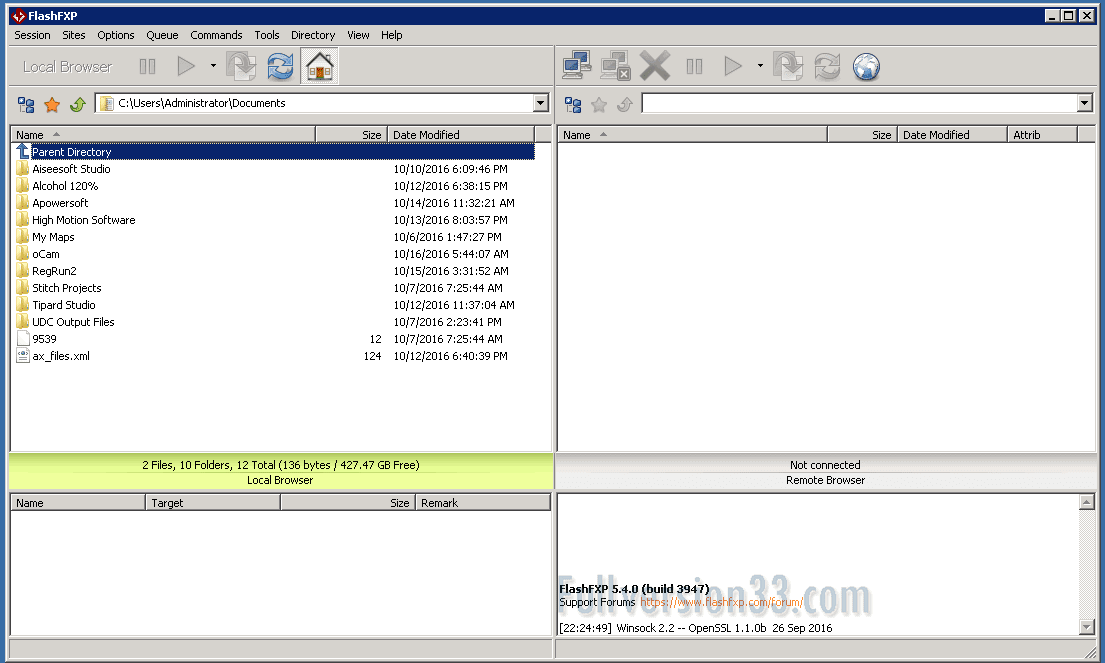The width and height of the screenshot is (1105, 663).
Task: Select the oCam folder
Action: pos(275,254)
